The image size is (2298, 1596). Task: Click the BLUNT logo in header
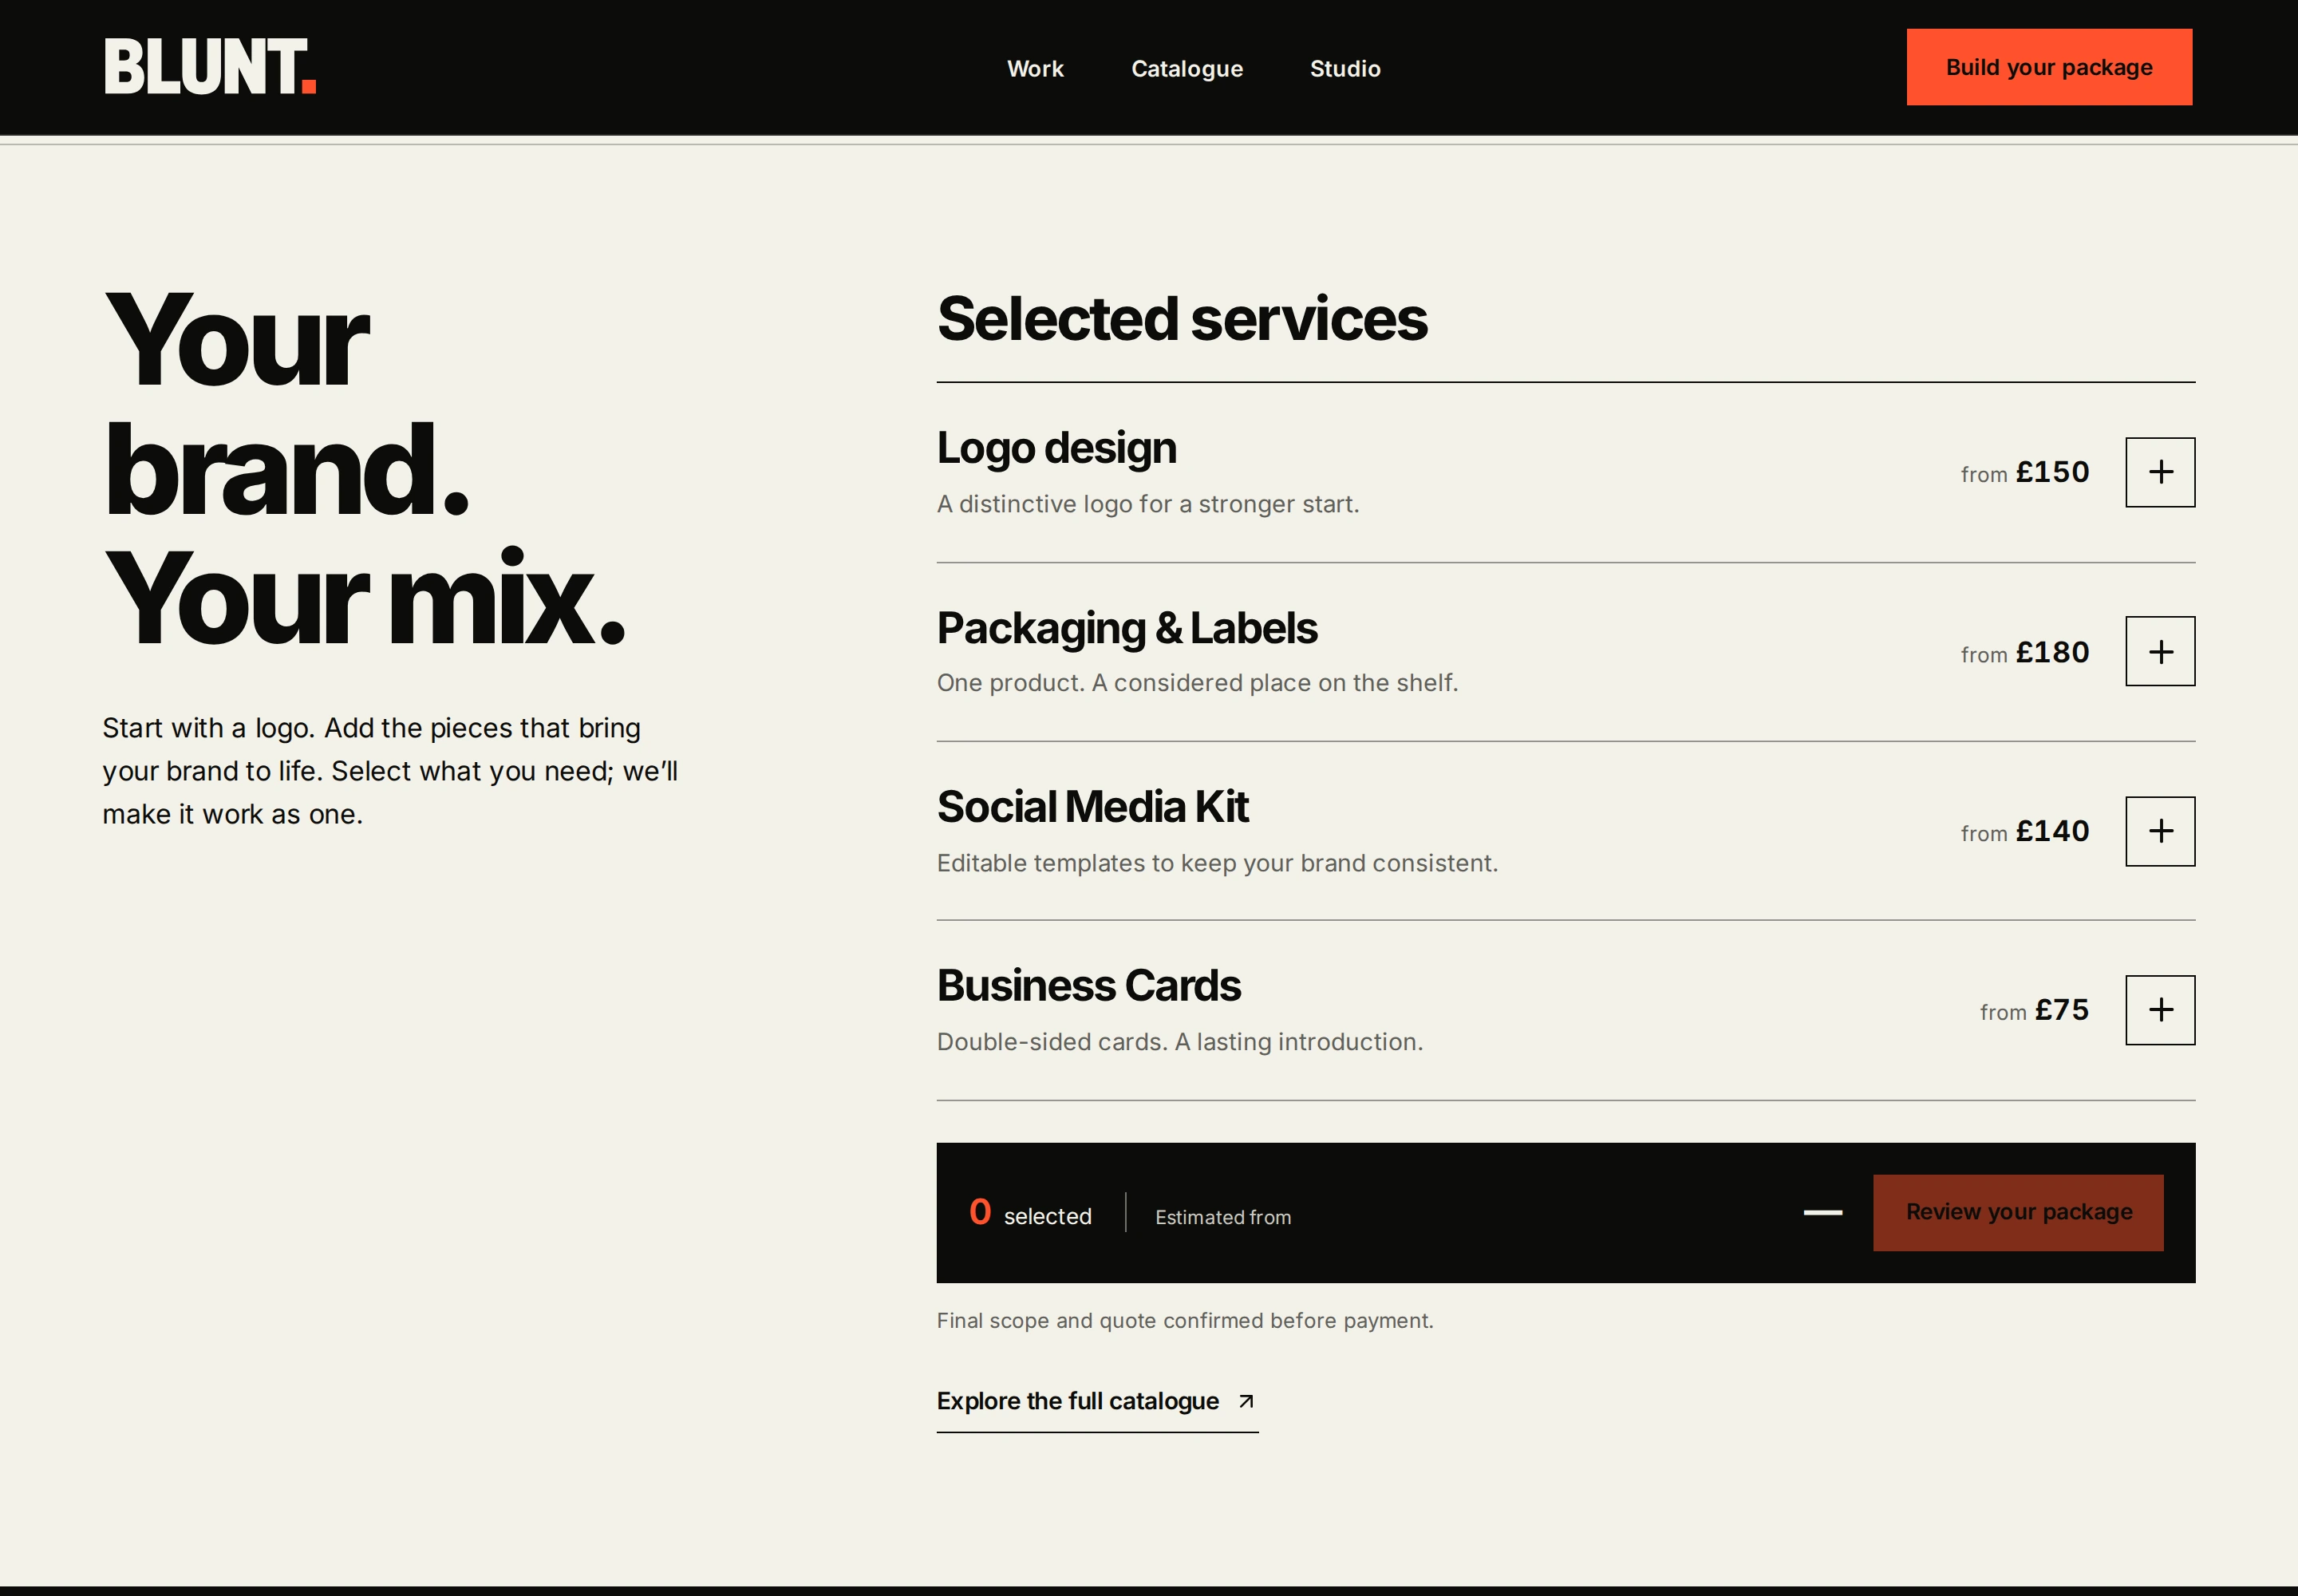tap(210, 67)
